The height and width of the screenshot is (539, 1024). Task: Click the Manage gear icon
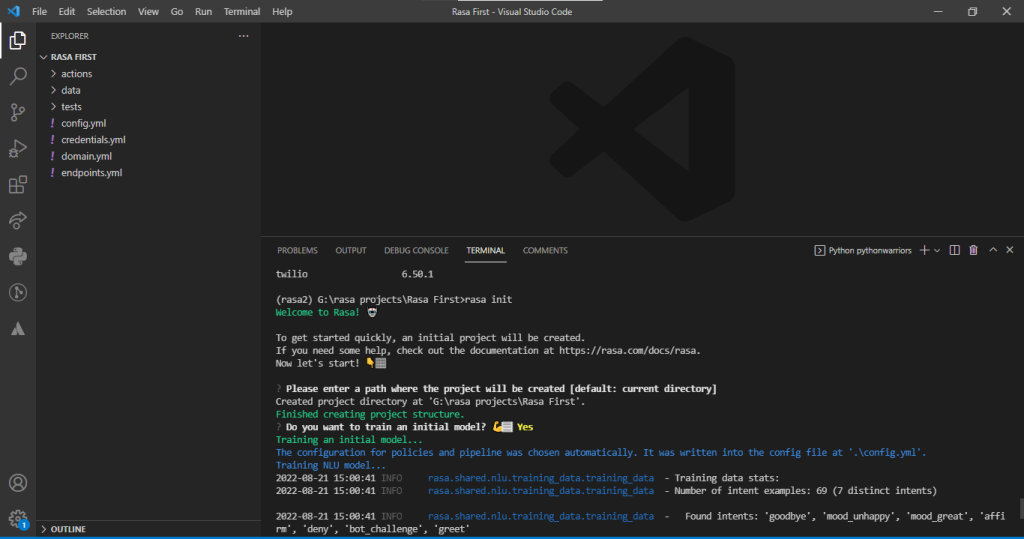click(18, 519)
